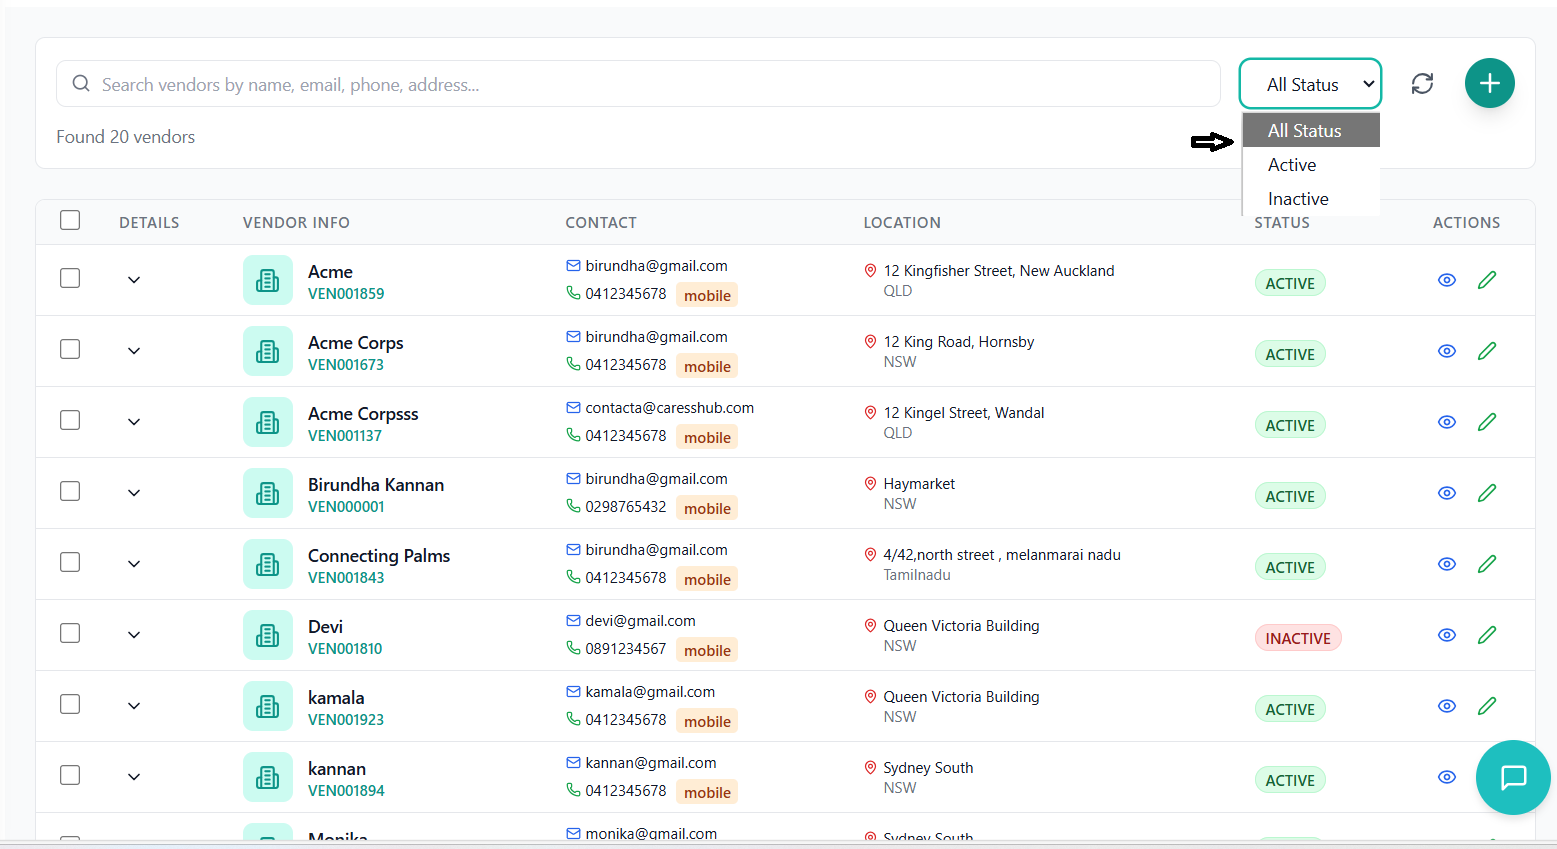Choose Active from the status filter list
This screenshot has width=1557, height=849.
[x=1291, y=164]
